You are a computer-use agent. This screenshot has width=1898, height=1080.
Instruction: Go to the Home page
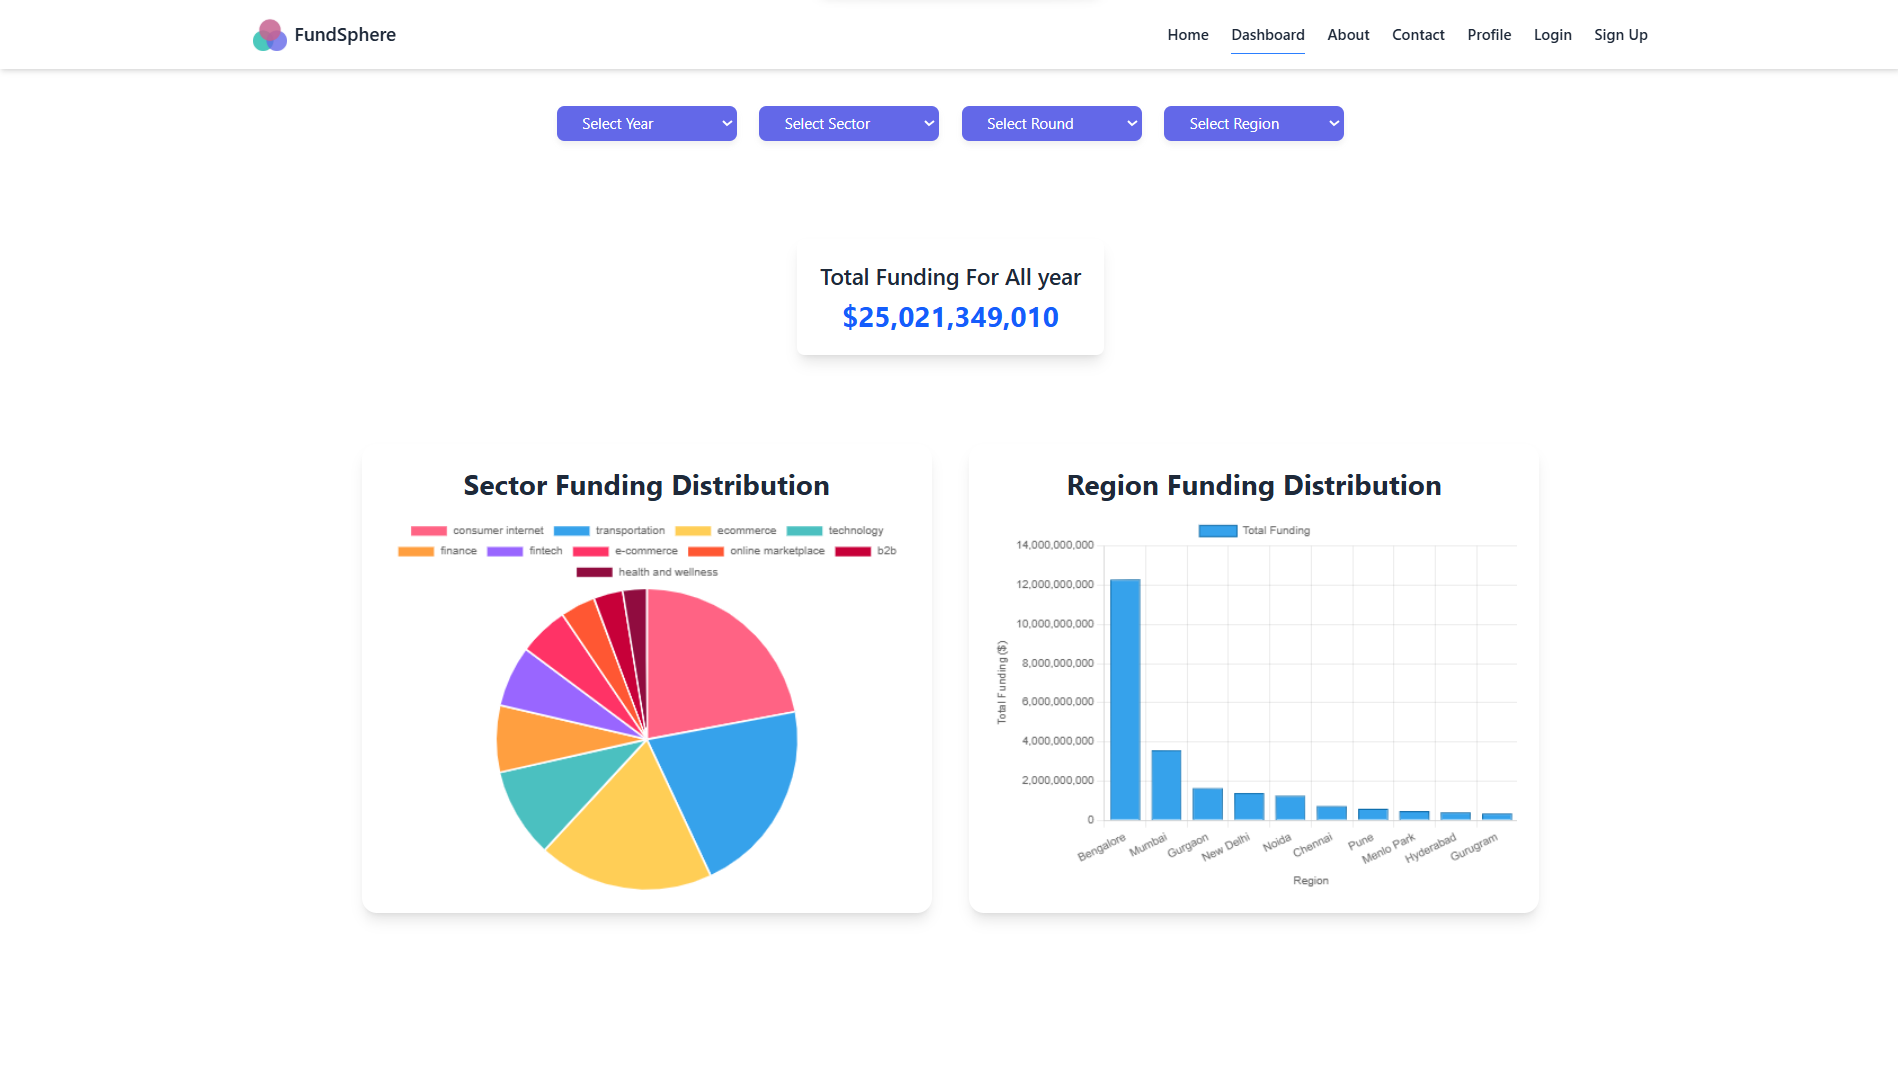[x=1187, y=35]
